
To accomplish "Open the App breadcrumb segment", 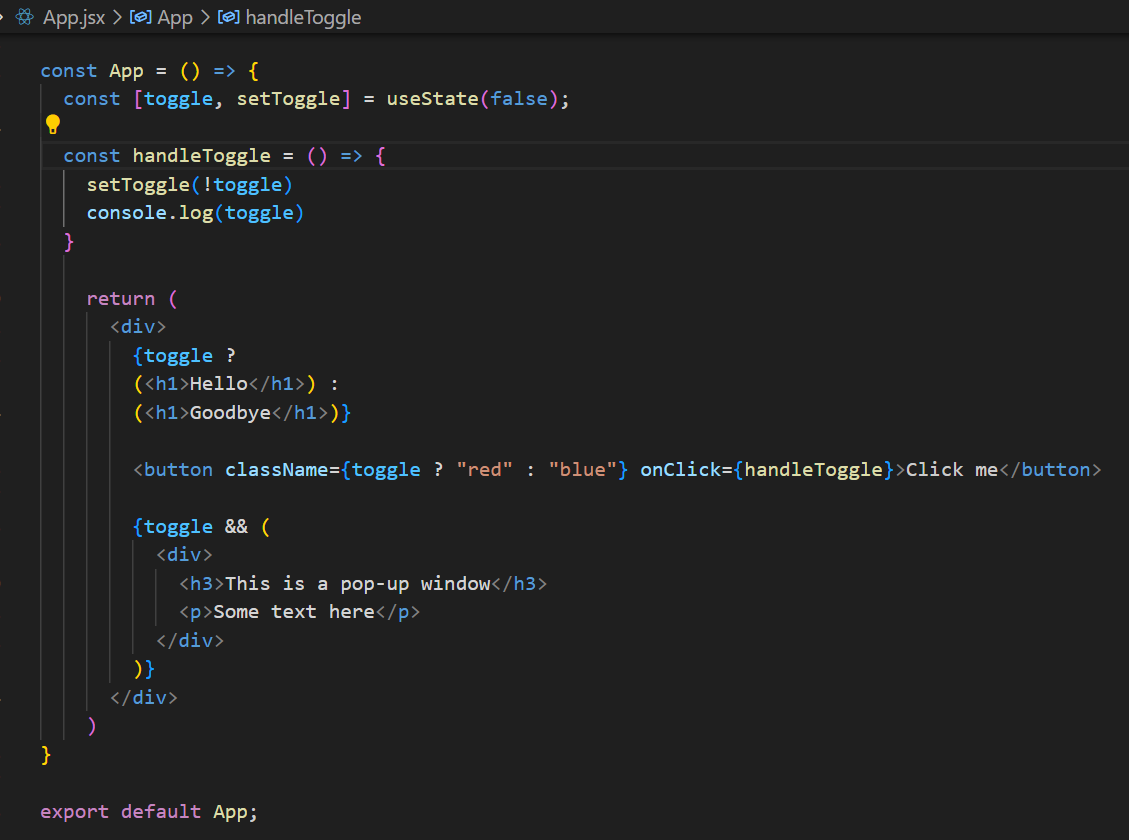I will click(x=175, y=17).
